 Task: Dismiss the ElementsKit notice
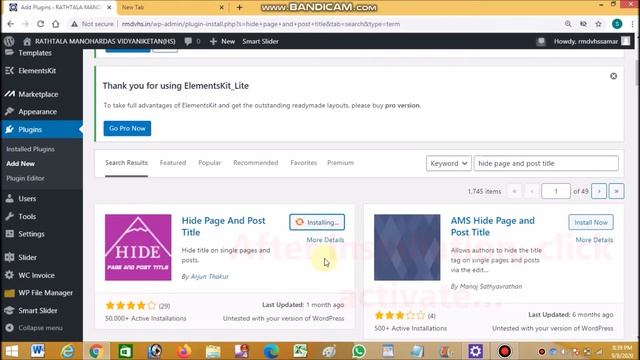click(613, 76)
